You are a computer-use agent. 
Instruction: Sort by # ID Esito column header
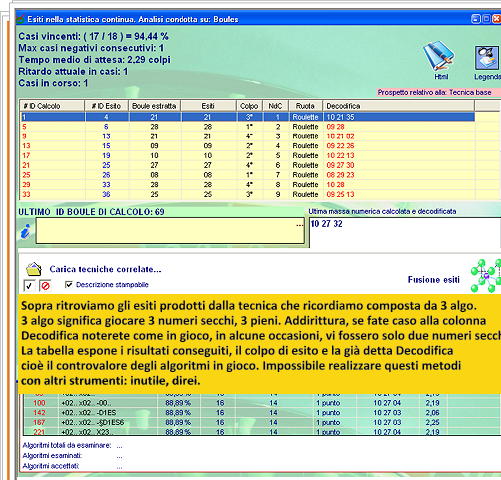click(107, 106)
